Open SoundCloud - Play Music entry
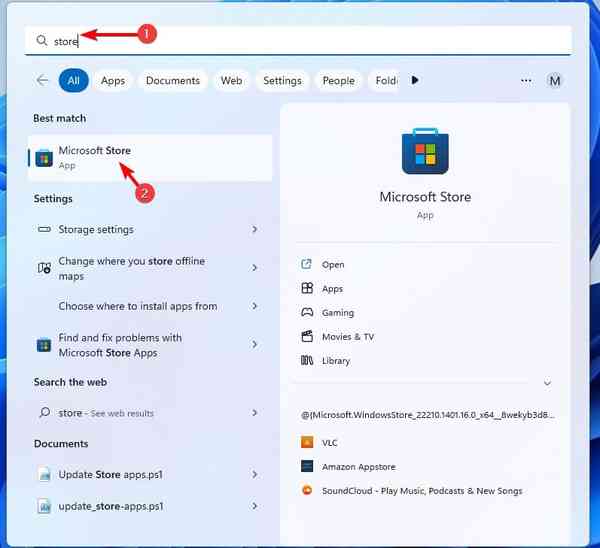Viewport: 600px width, 548px height. pos(422,491)
